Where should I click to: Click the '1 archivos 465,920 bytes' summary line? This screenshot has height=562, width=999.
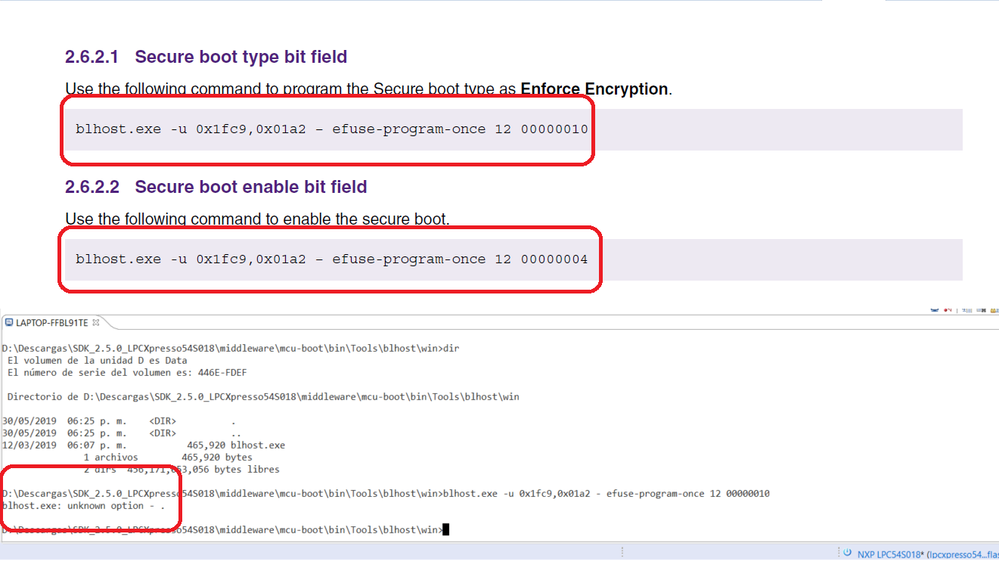[x=168, y=458]
